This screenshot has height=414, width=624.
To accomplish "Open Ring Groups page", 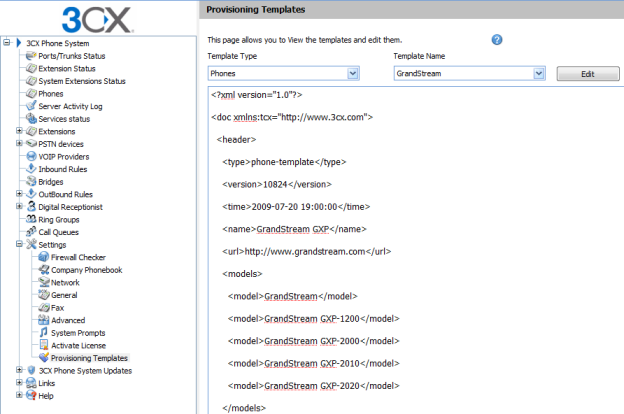I will pos(58,220).
